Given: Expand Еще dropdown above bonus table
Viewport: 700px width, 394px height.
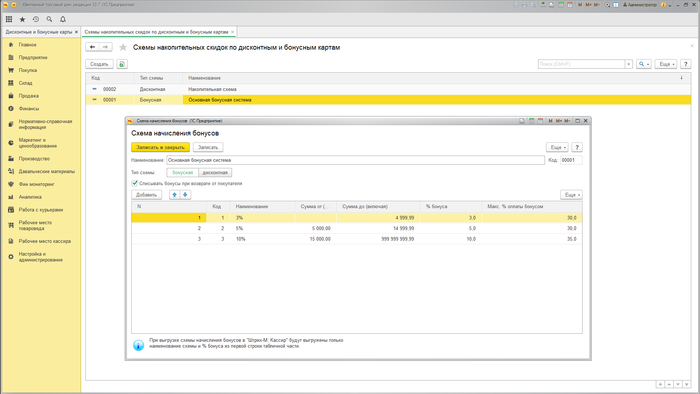Looking at the screenshot, I should tap(571, 195).
